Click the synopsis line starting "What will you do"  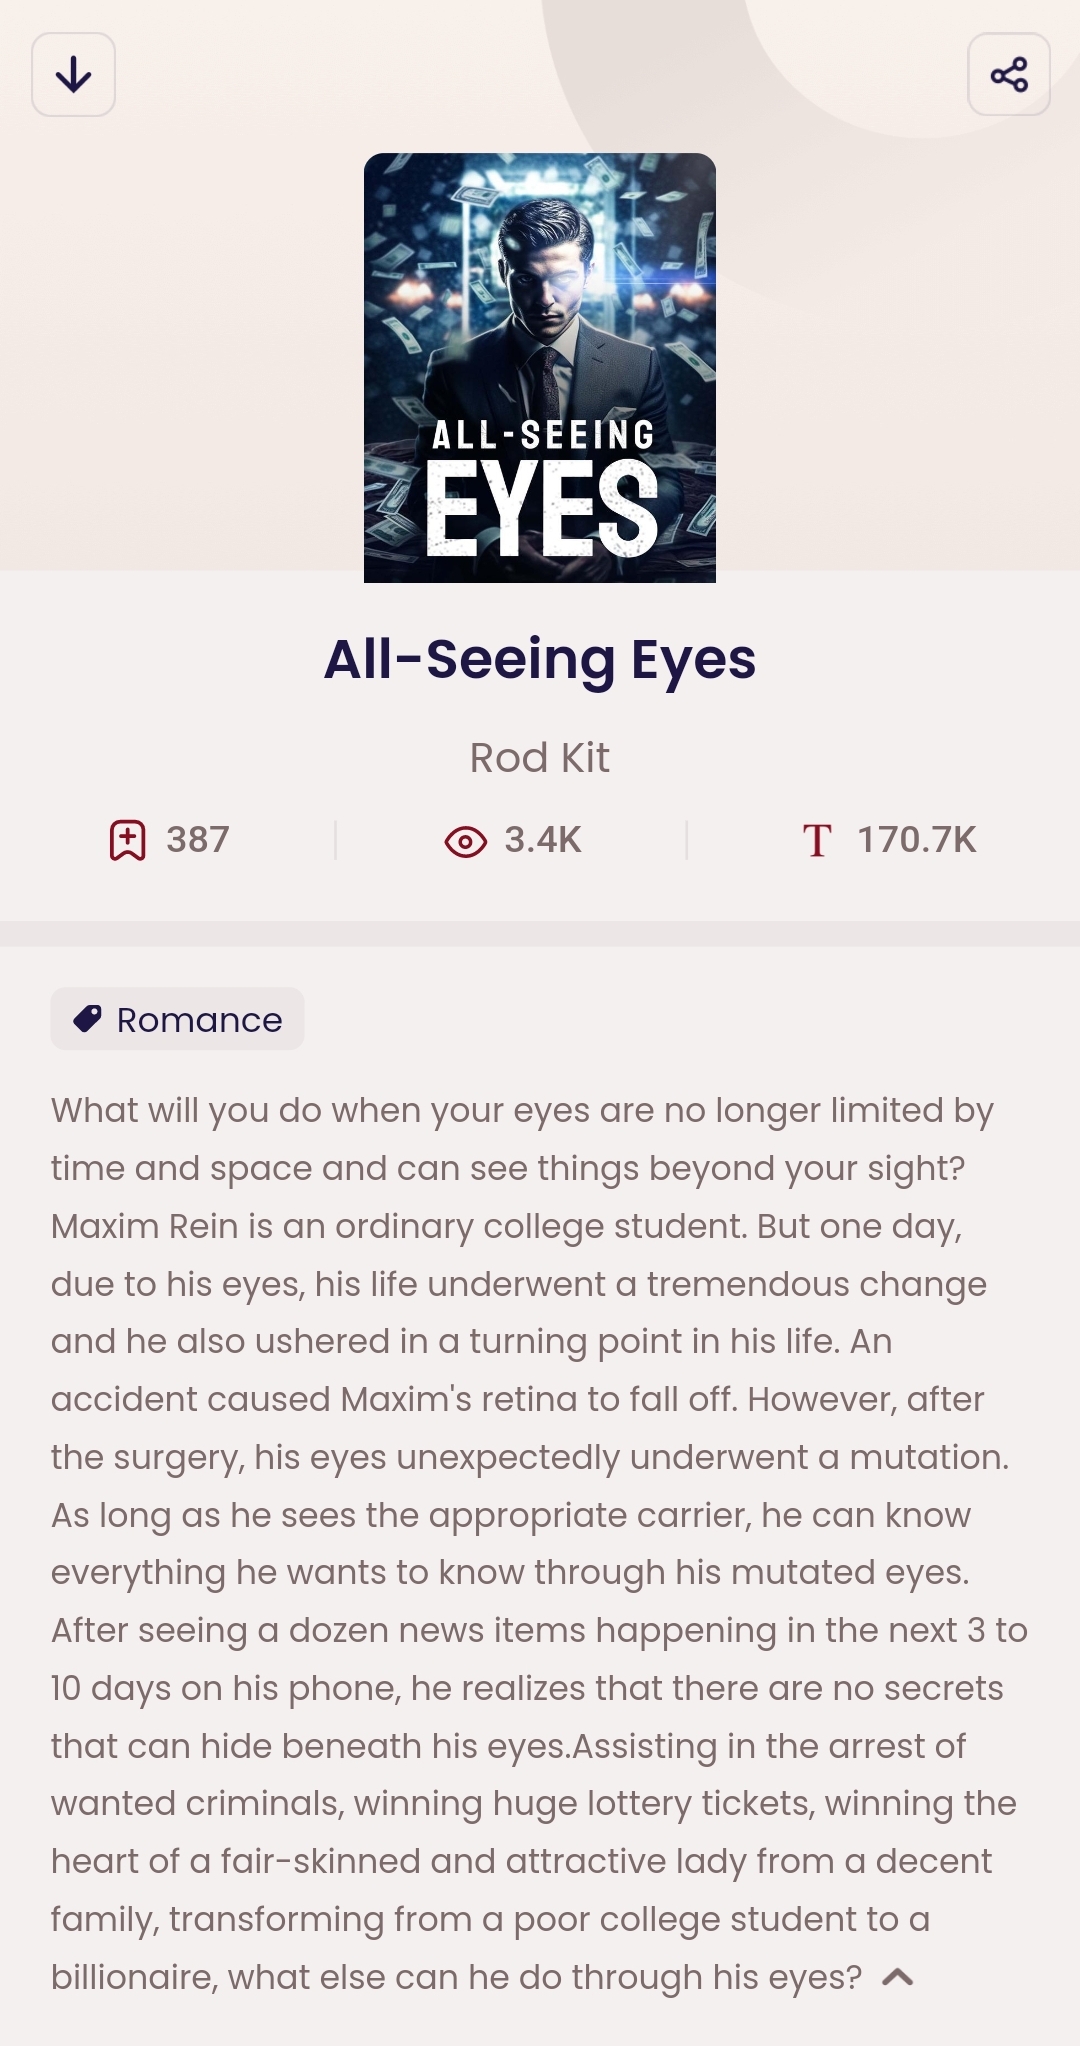point(521,1111)
